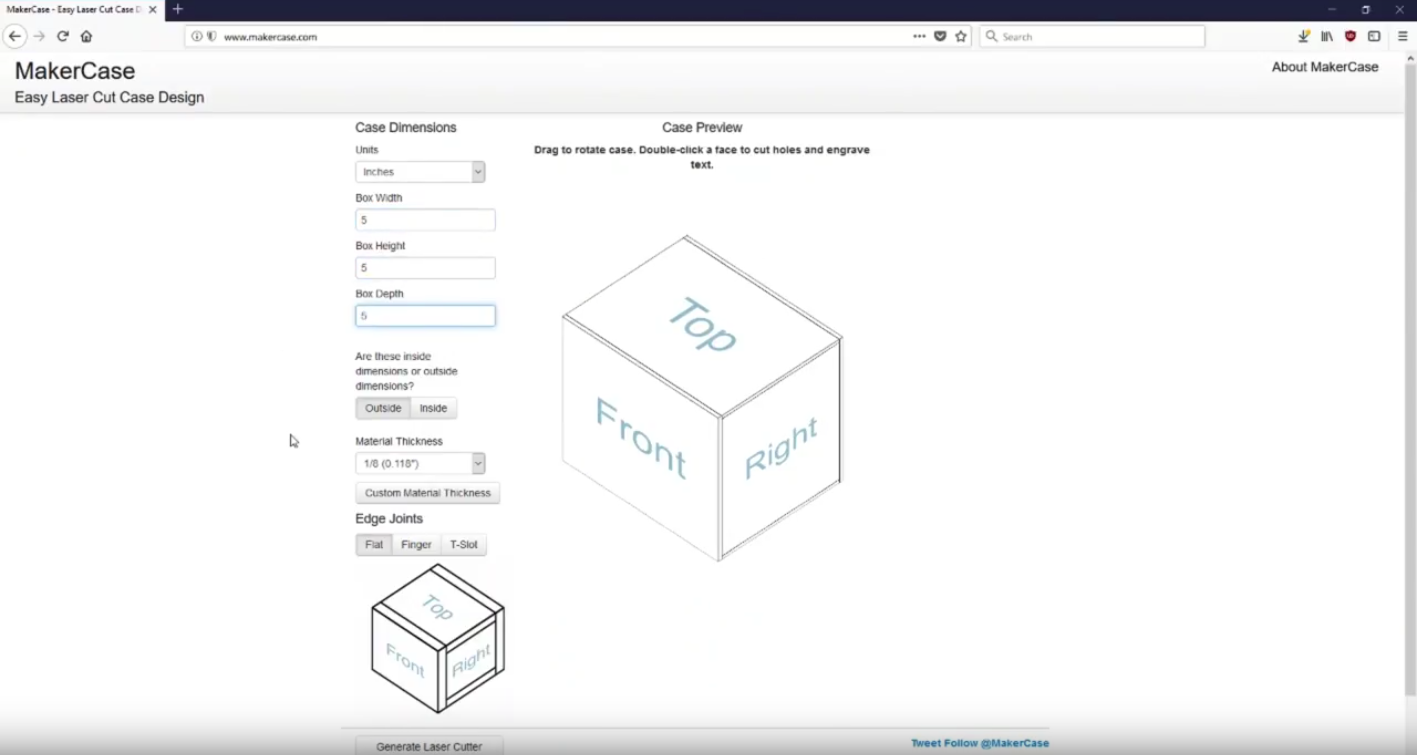Edit the Box Width field
1417x755 pixels.
[x=425, y=220]
